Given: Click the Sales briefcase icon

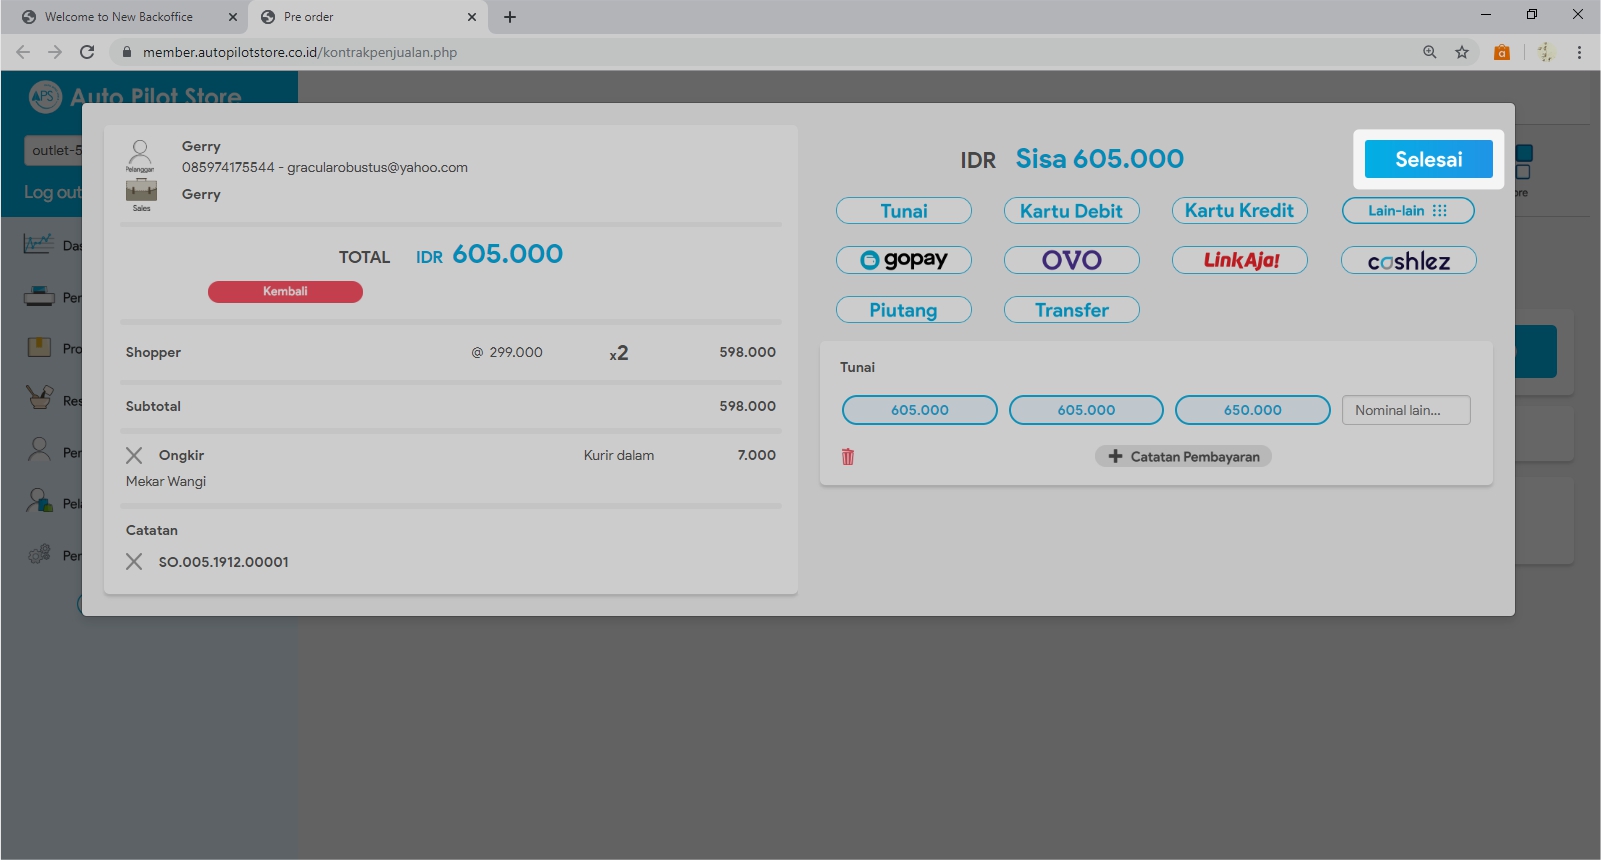Looking at the screenshot, I should 141,193.
